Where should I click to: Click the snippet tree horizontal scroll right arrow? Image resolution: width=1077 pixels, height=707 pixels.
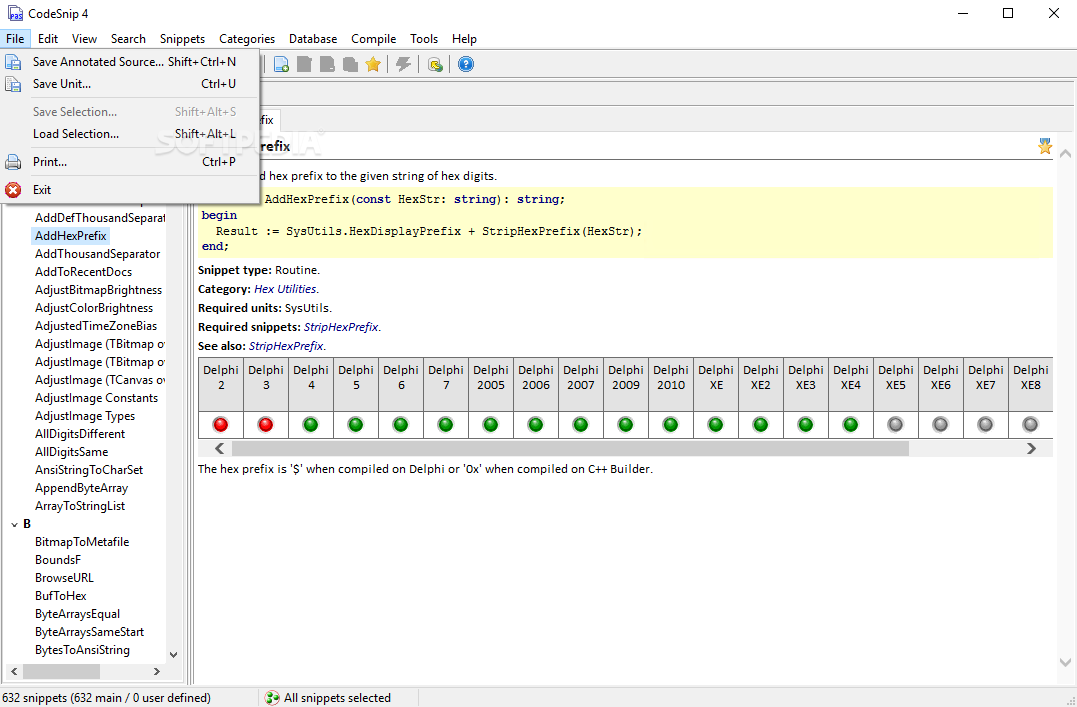click(x=157, y=671)
